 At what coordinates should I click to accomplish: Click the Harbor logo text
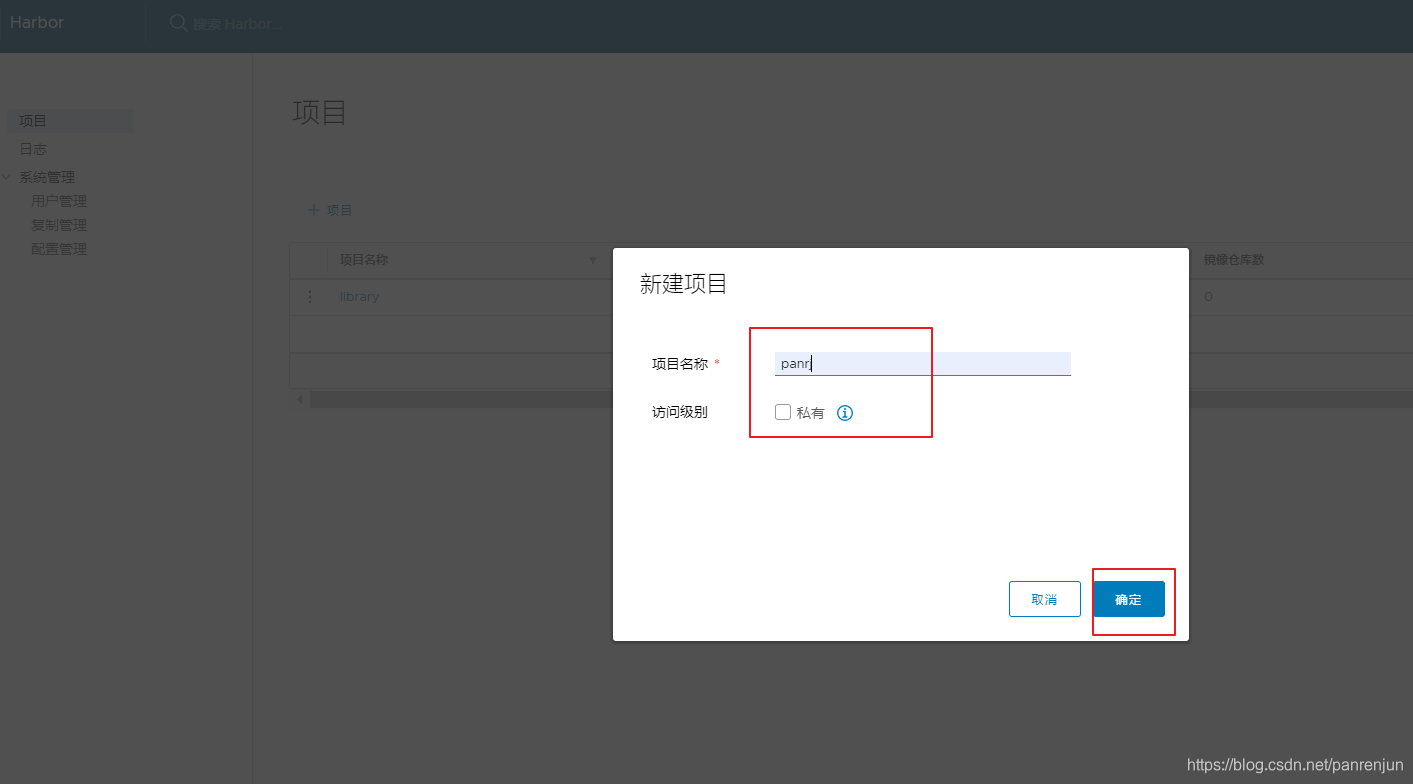coord(37,22)
